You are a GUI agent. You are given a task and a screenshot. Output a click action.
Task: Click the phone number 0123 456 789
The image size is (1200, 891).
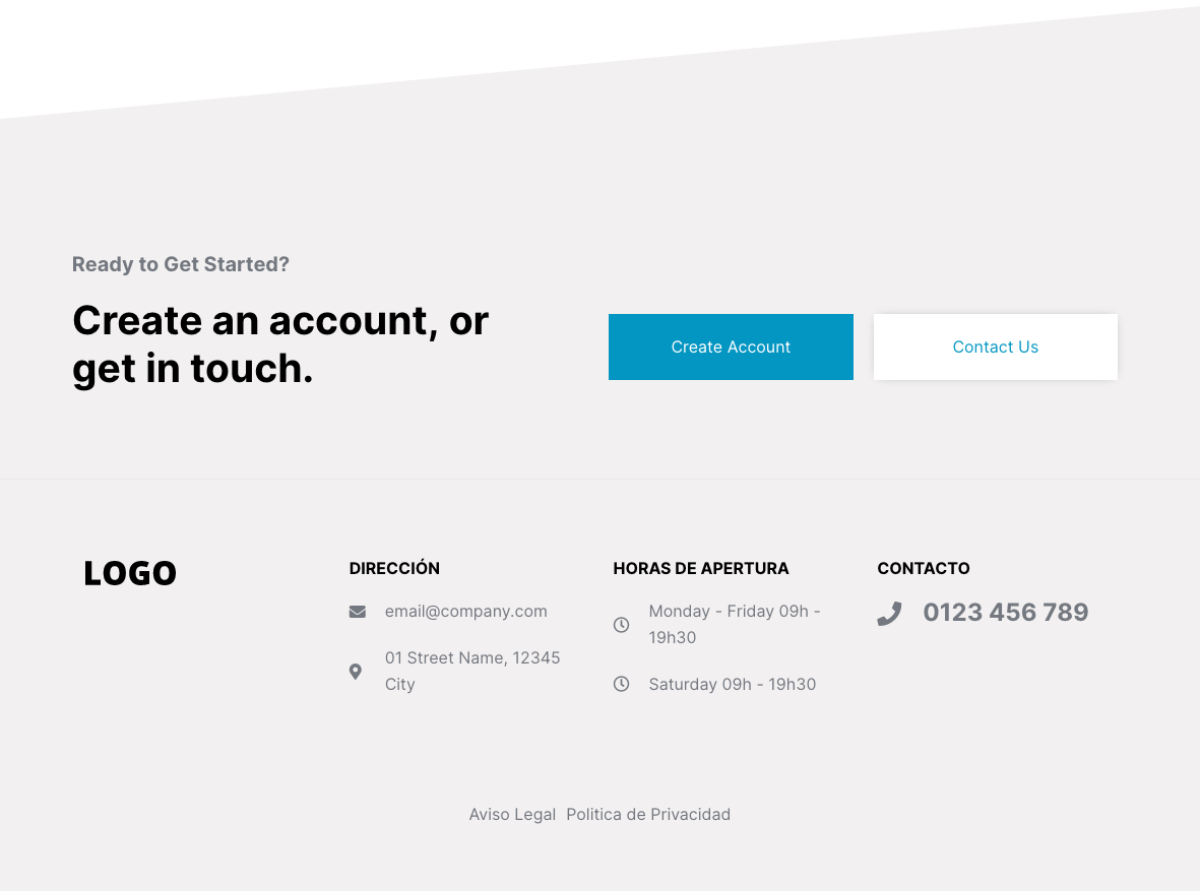point(1006,612)
